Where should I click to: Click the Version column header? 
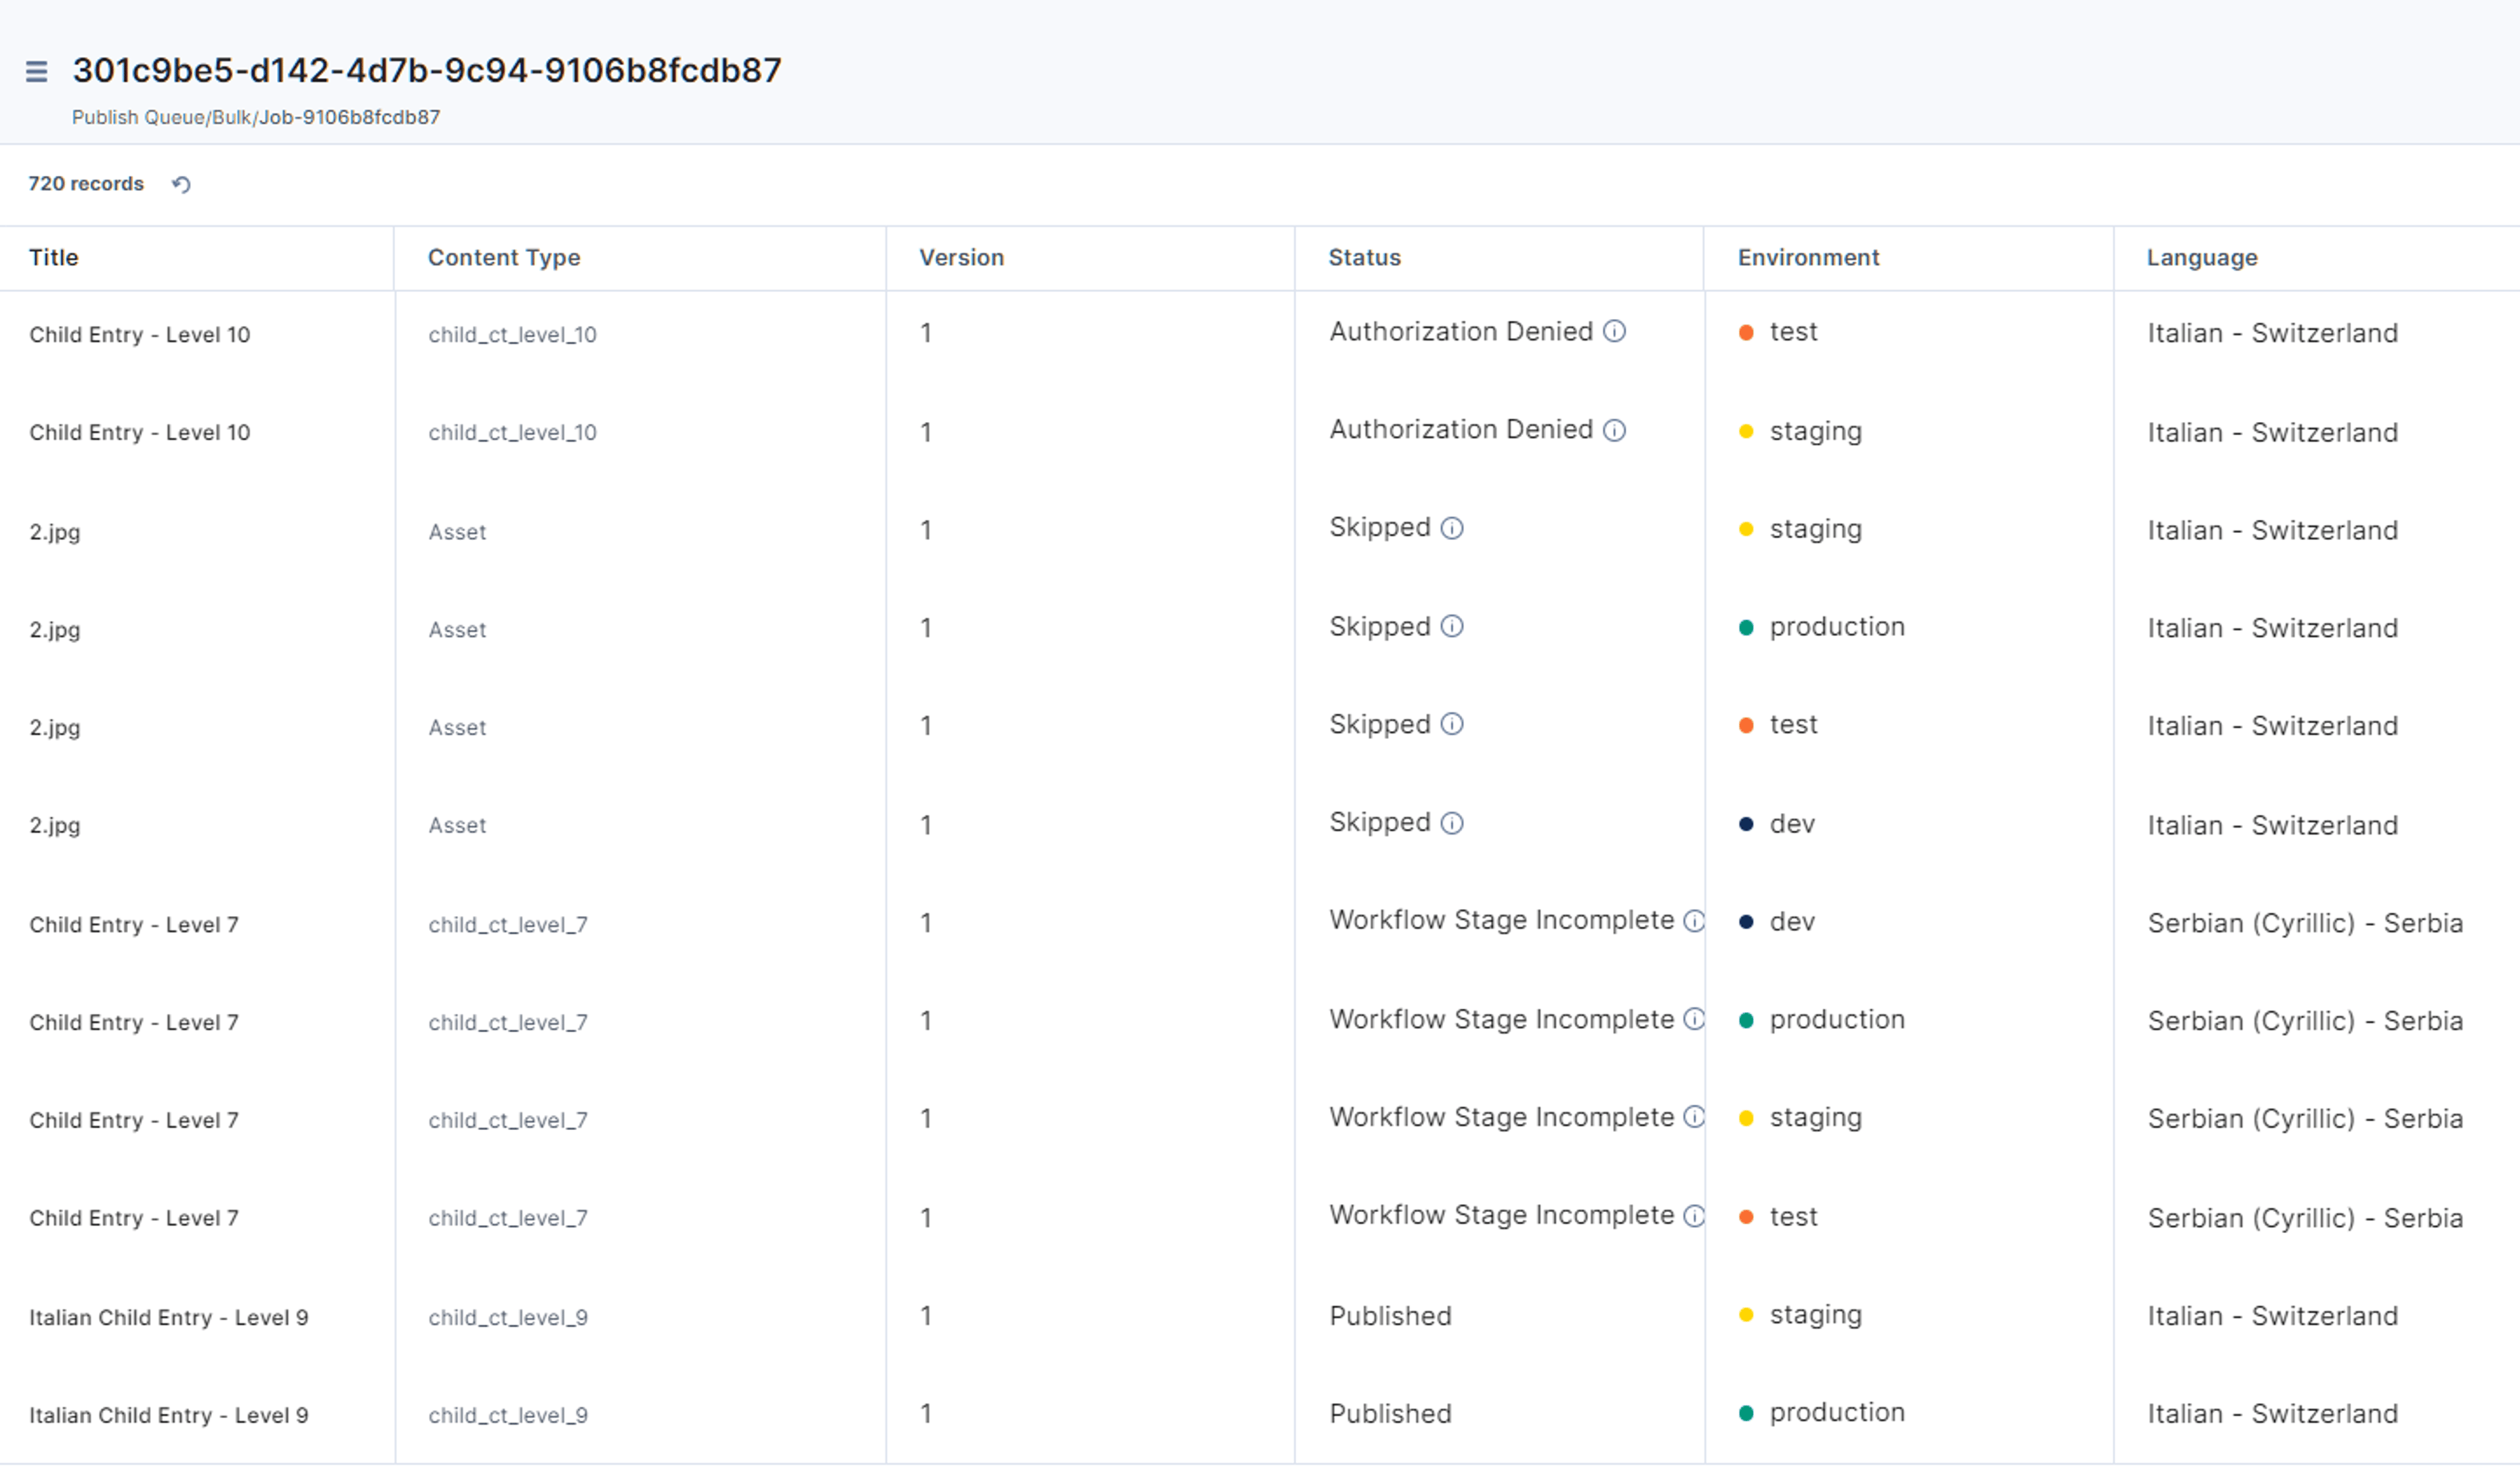(x=961, y=258)
